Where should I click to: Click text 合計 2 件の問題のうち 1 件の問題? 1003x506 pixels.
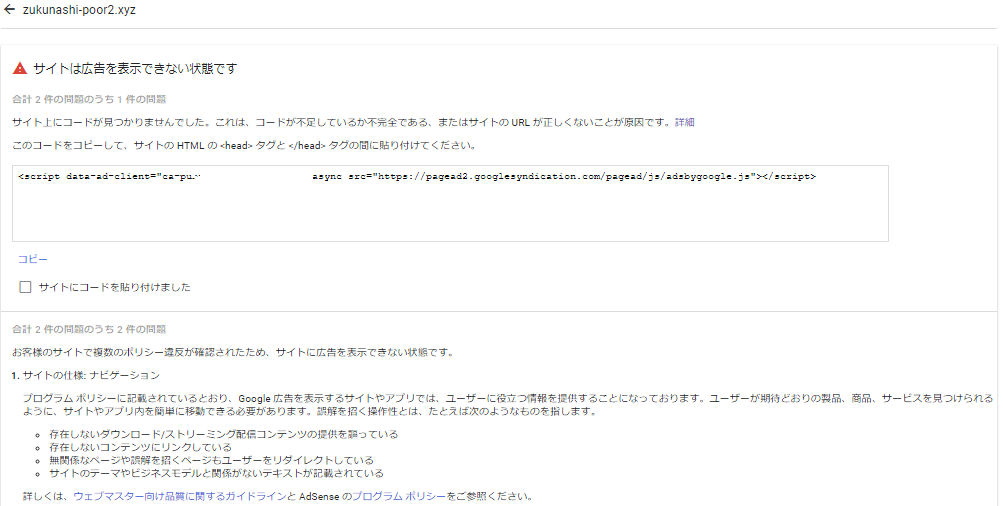point(89,99)
